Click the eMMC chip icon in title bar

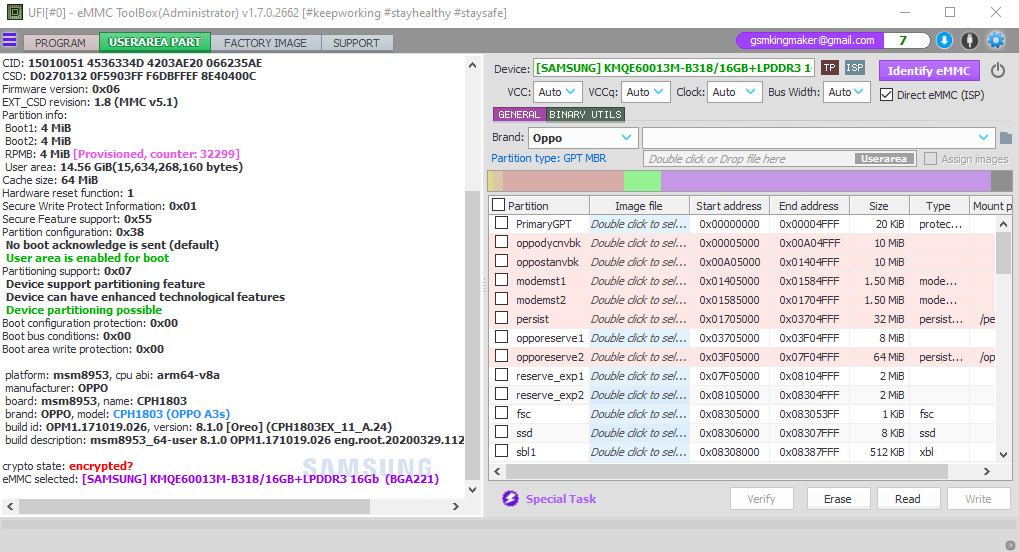click(14, 12)
